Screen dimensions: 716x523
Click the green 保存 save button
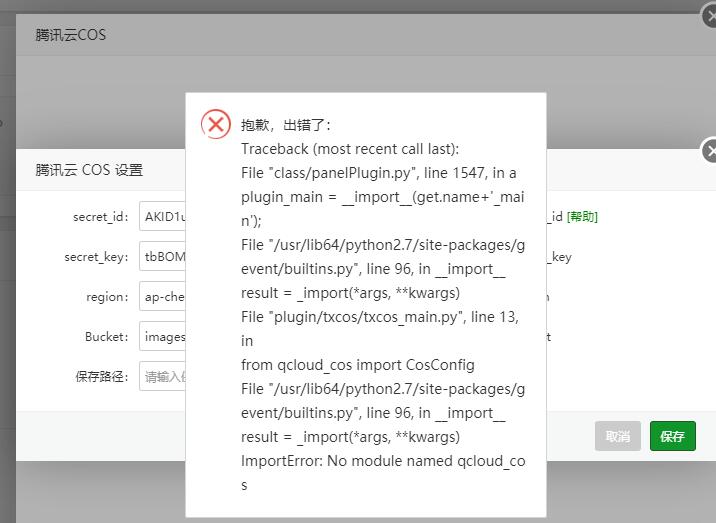click(673, 436)
